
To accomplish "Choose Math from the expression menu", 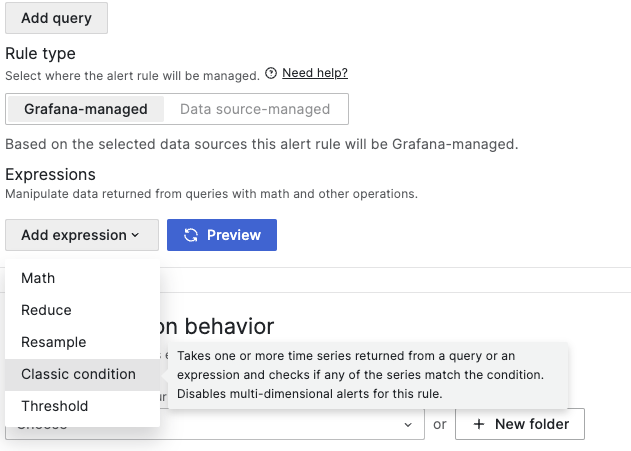I will coord(38,278).
